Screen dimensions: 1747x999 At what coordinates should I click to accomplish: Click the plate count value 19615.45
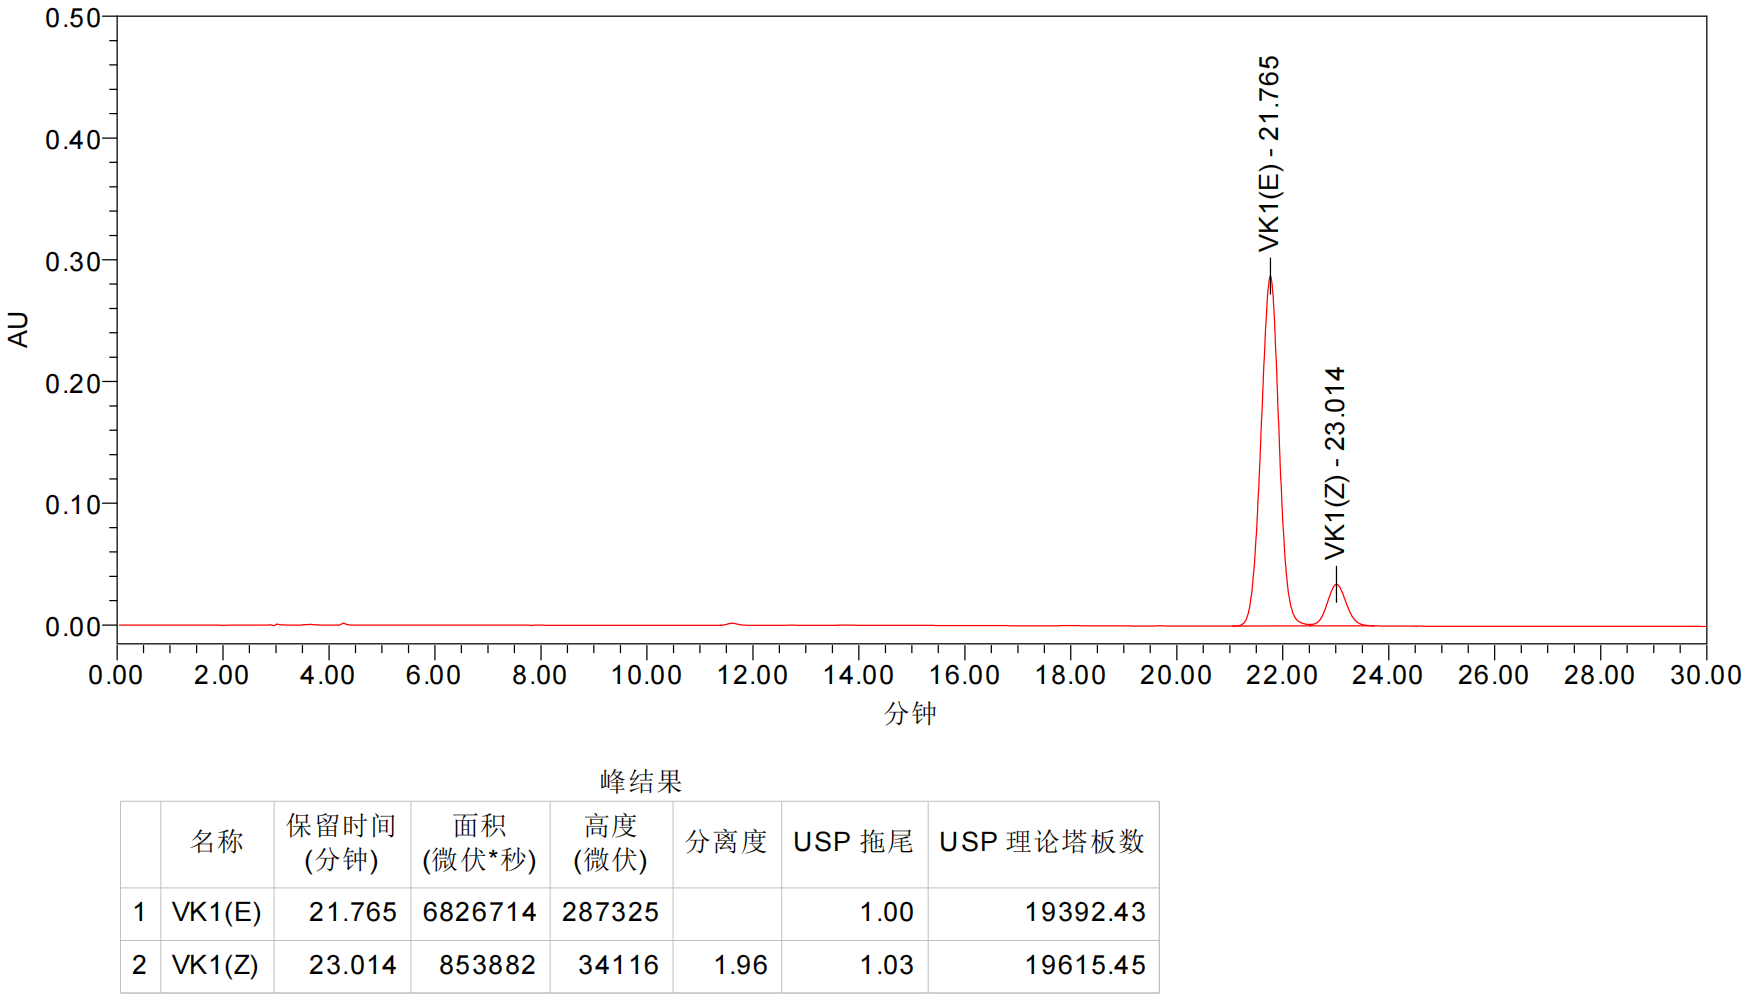1085,965
